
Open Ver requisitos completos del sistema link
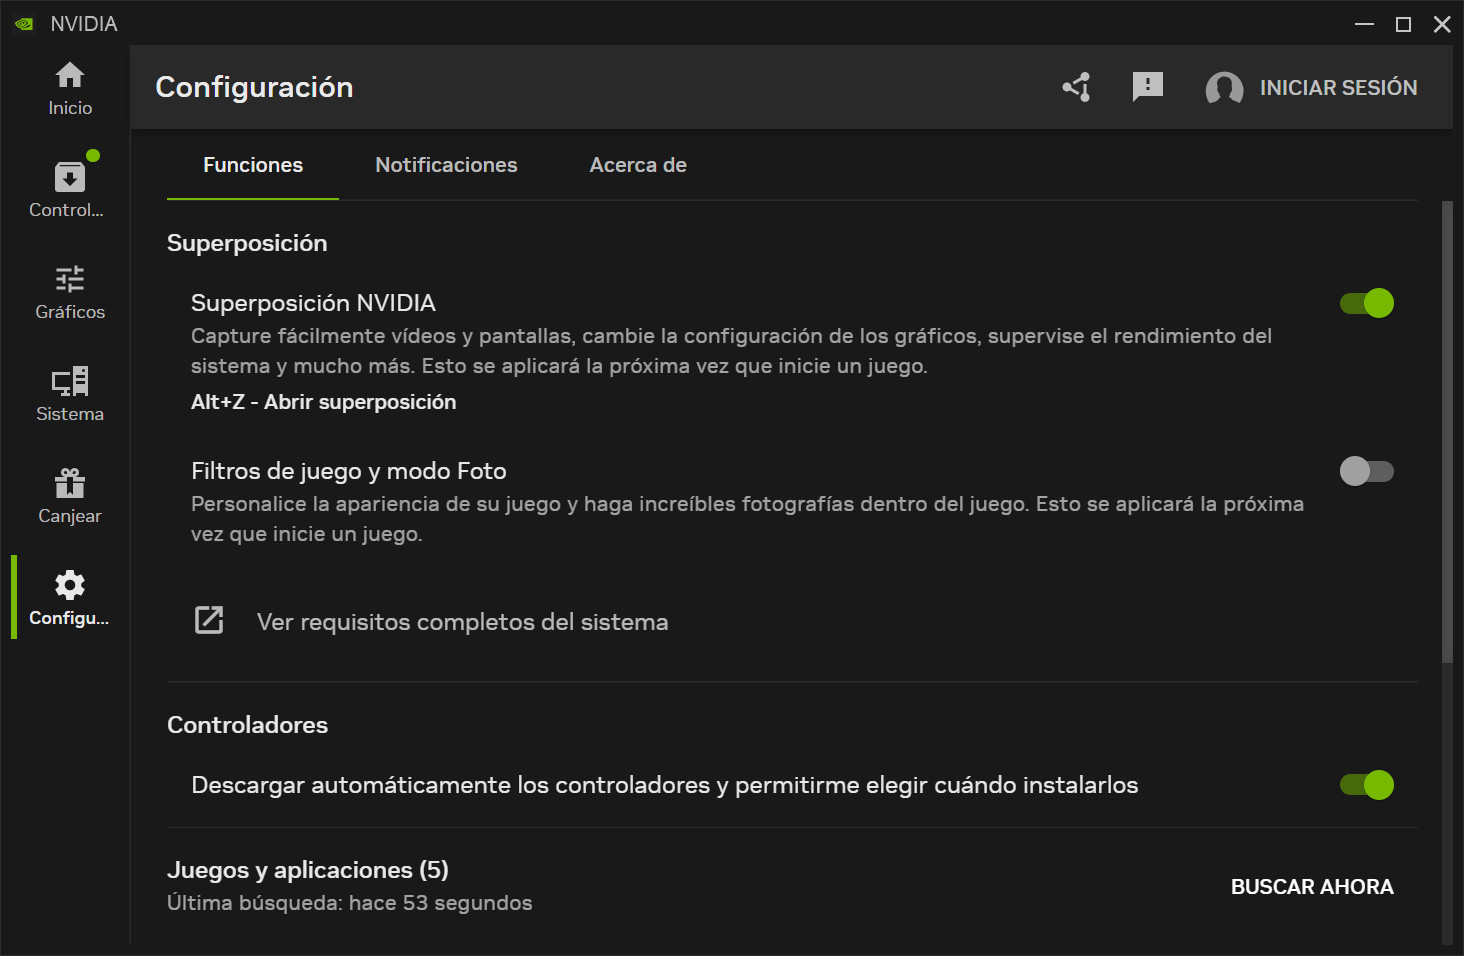click(462, 622)
